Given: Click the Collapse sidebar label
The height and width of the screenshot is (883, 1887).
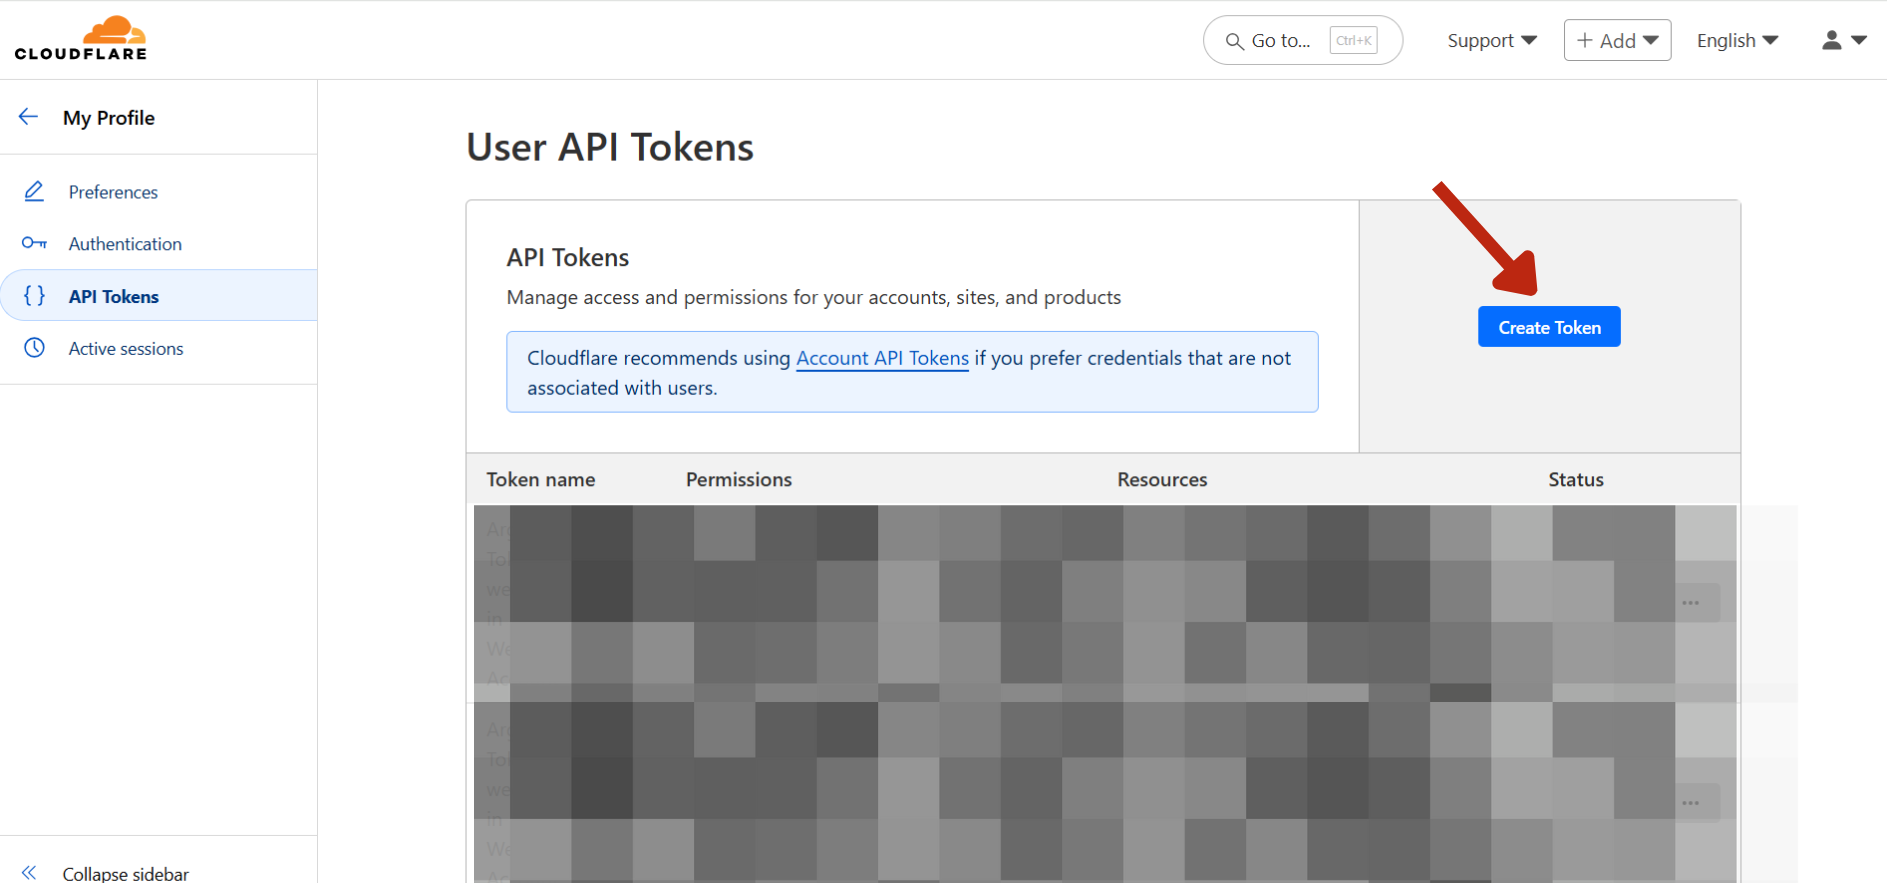Looking at the screenshot, I should coord(125,873).
